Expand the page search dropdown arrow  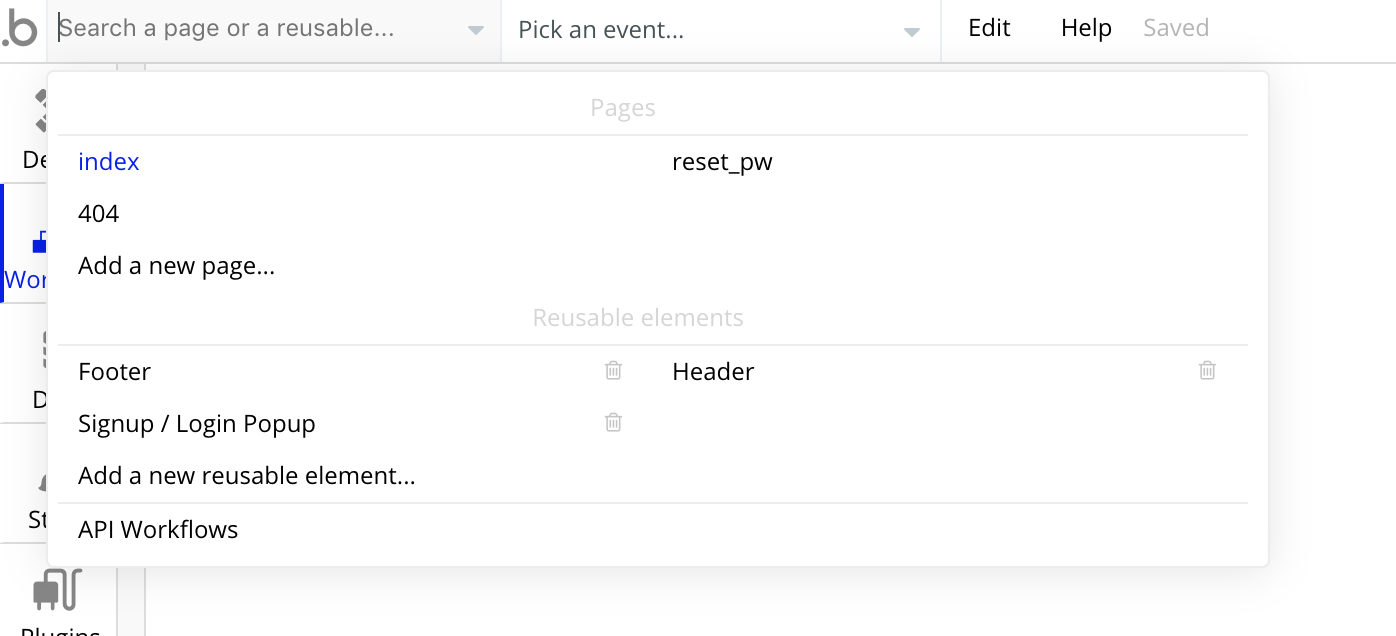[476, 31]
